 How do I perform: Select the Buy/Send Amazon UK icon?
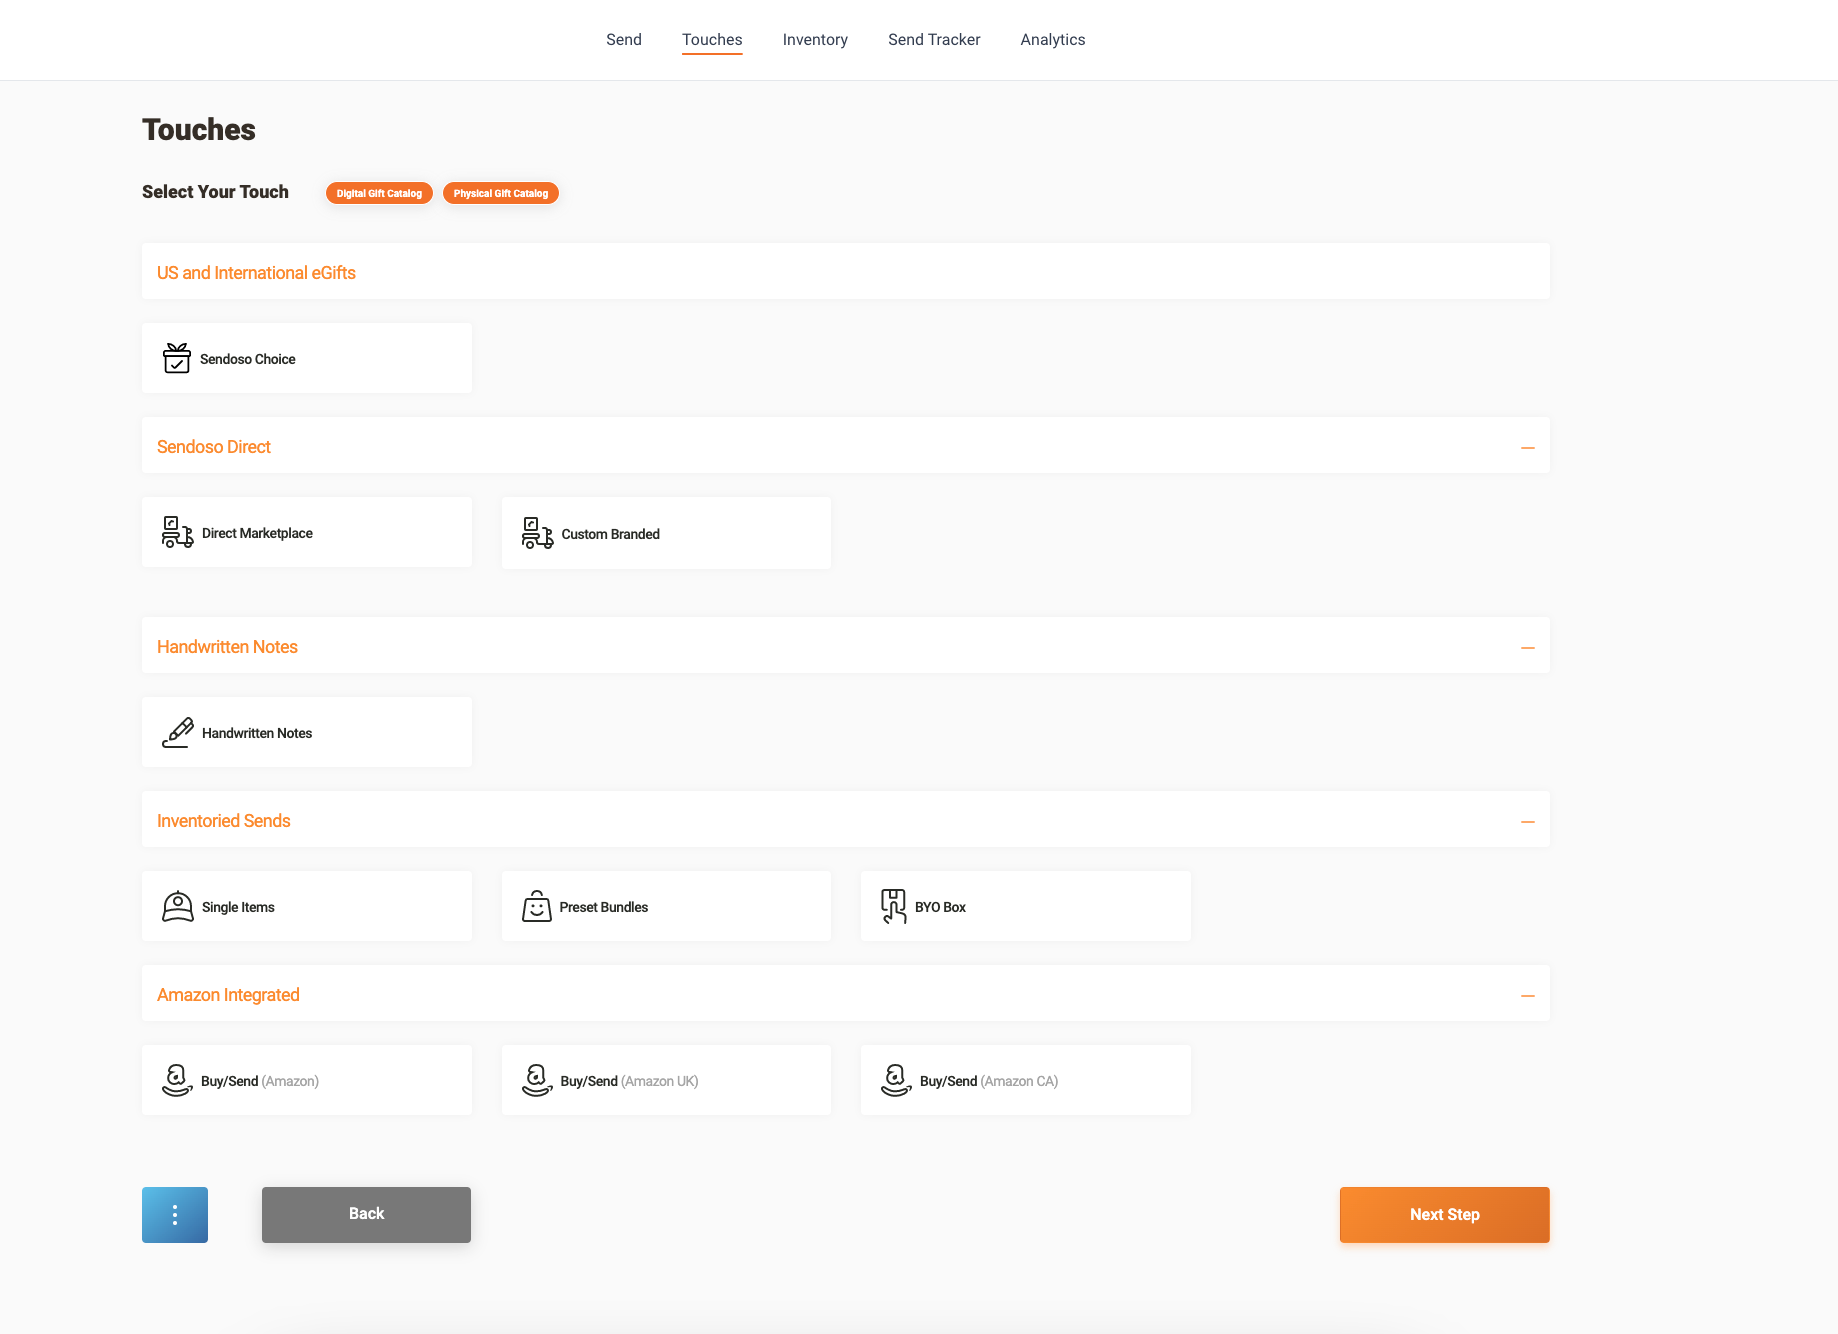coord(537,1080)
